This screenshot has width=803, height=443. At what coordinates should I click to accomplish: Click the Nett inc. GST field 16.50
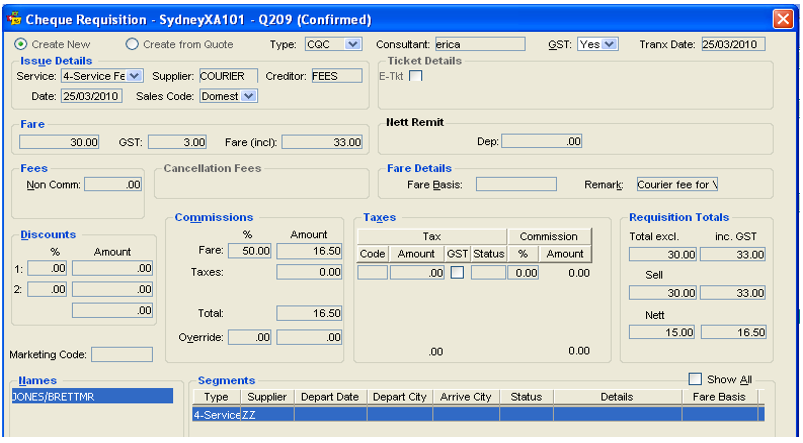[734, 332]
